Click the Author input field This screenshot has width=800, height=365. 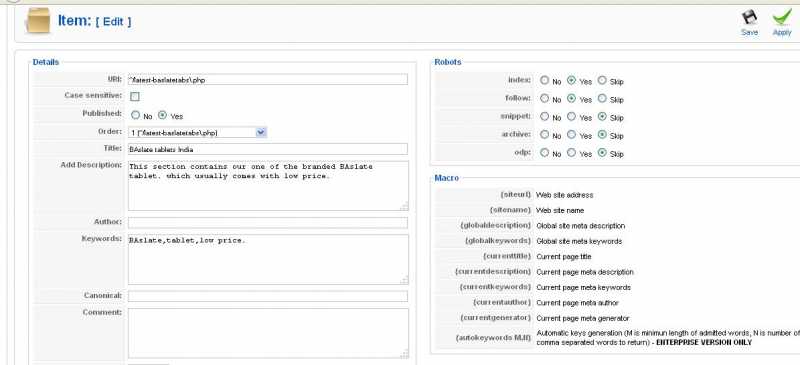click(268, 223)
